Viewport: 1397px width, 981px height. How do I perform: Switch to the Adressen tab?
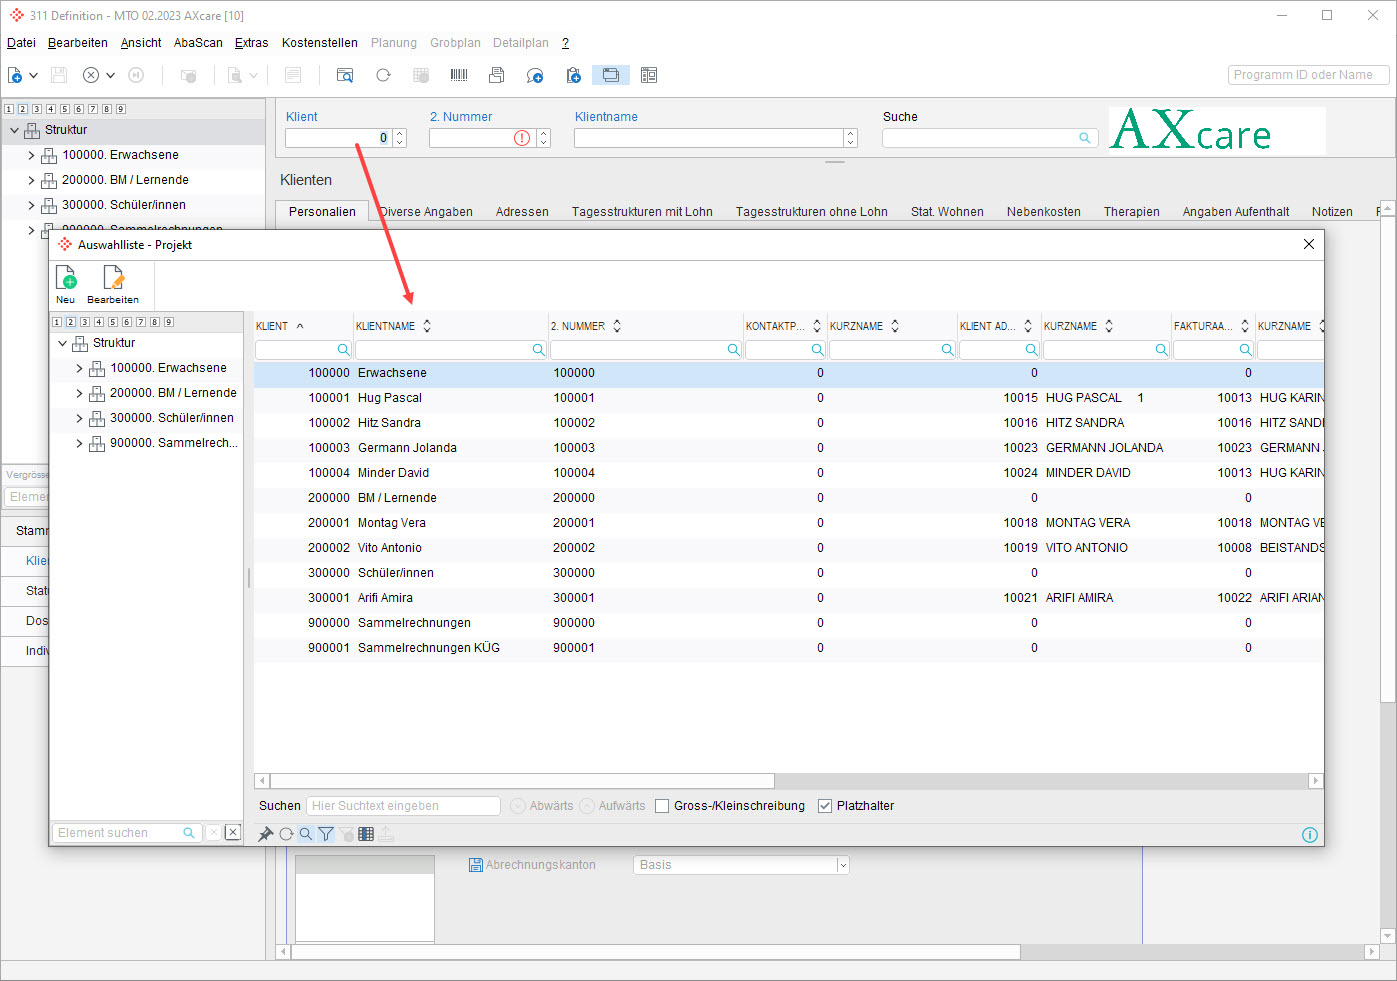click(522, 212)
